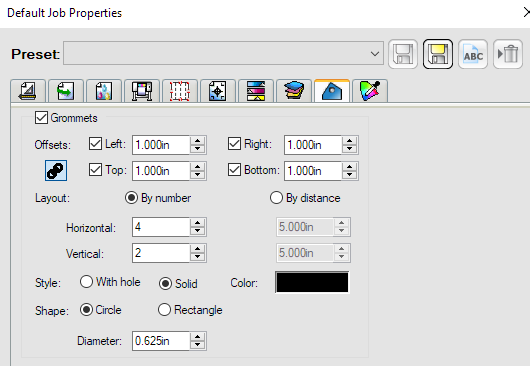The image size is (530, 366).
Task: Expand the Preset dropdown list
Action: tap(375, 54)
